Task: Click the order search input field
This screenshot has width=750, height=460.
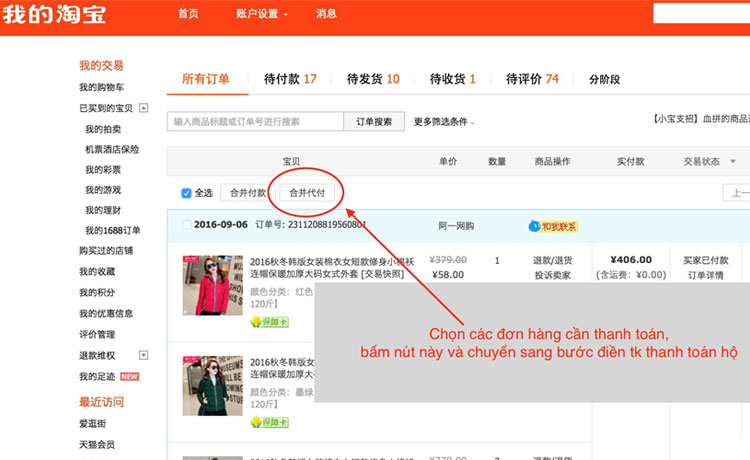Action: point(254,121)
